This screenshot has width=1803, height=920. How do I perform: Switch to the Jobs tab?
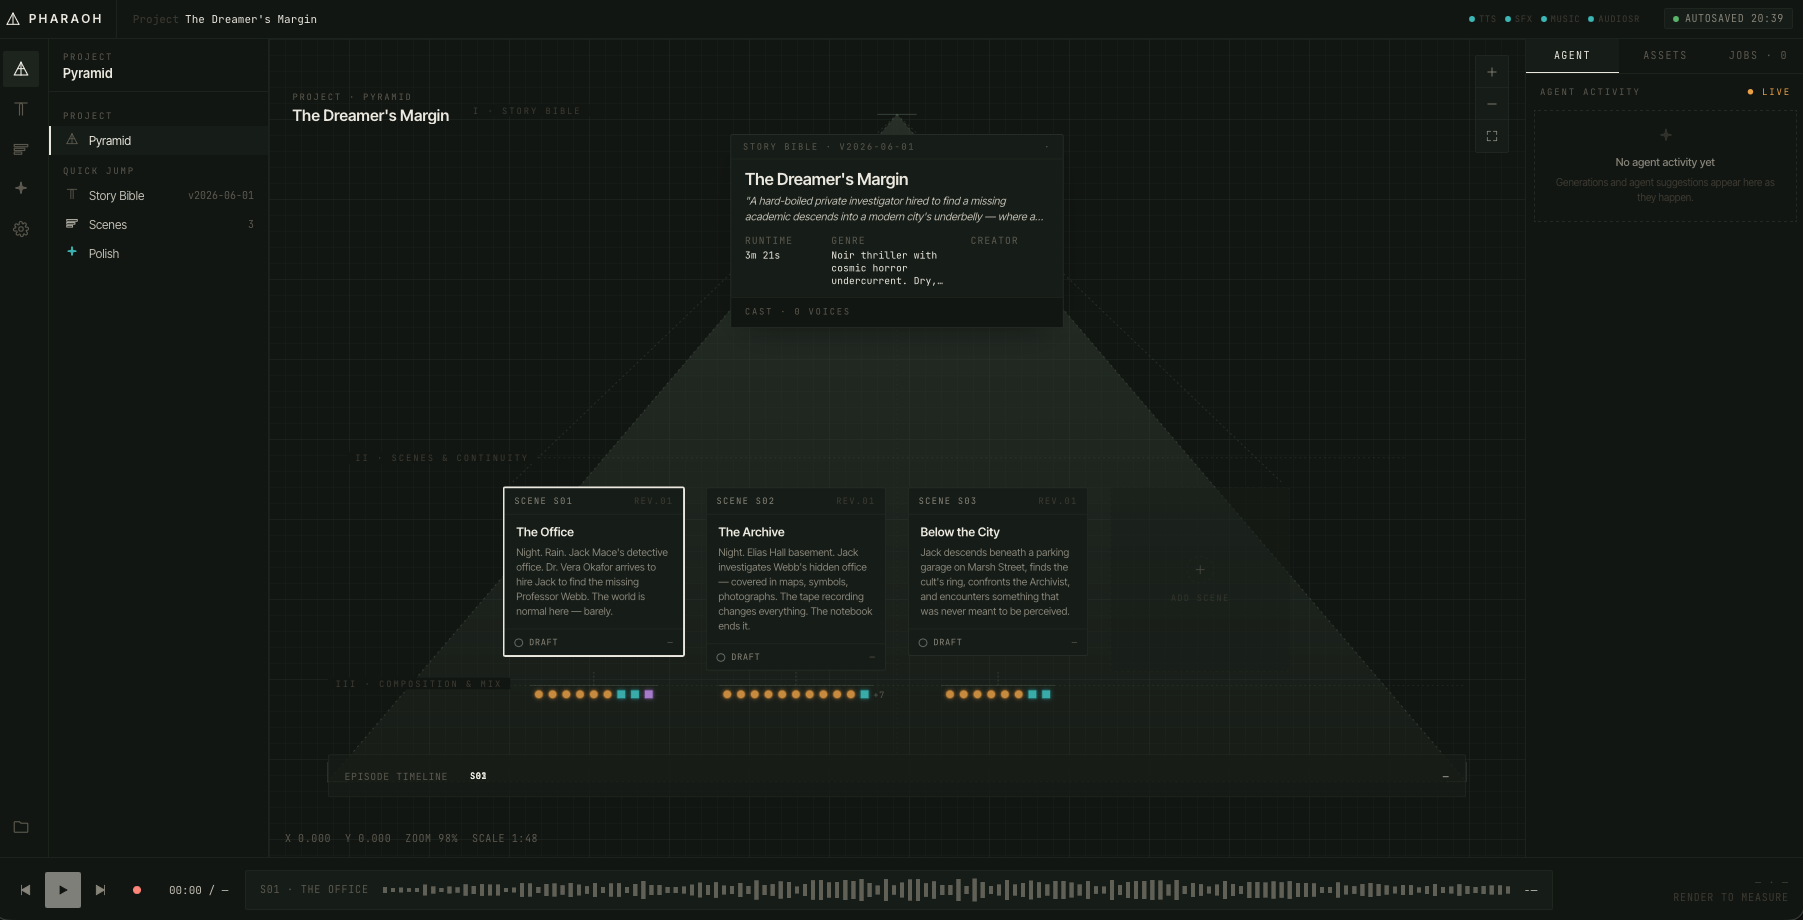click(x=1757, y=56)
